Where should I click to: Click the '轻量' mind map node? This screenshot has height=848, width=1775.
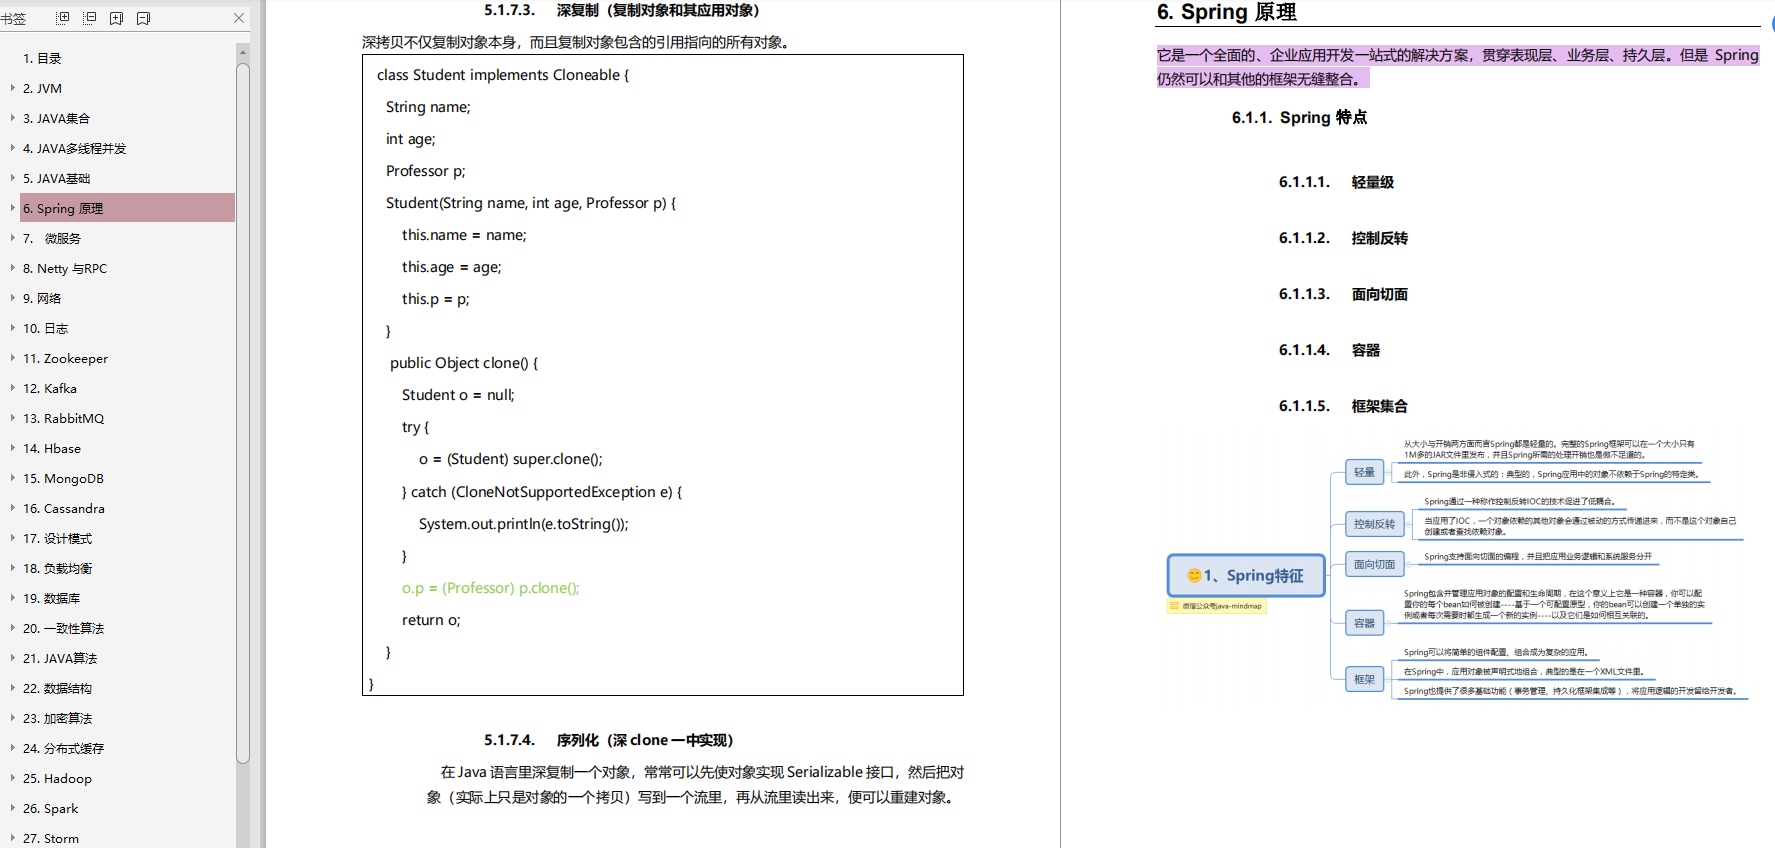point(1364,472)
